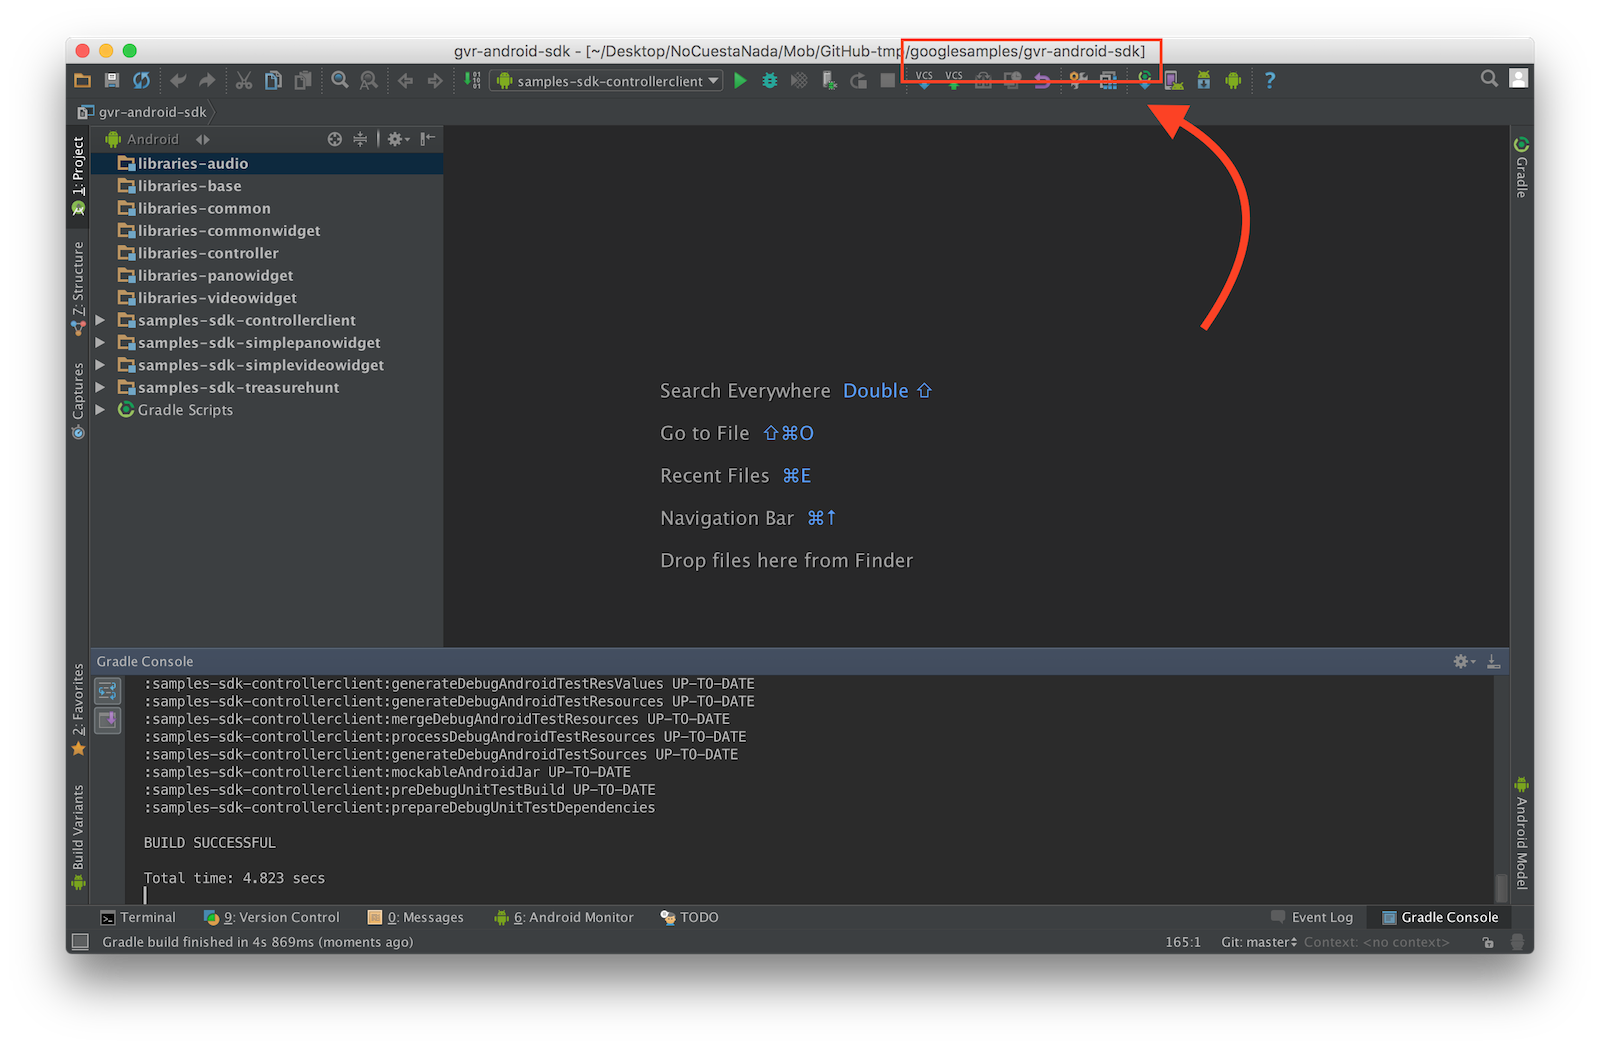Click the Open folder toolbar icon

pos(83,81)
